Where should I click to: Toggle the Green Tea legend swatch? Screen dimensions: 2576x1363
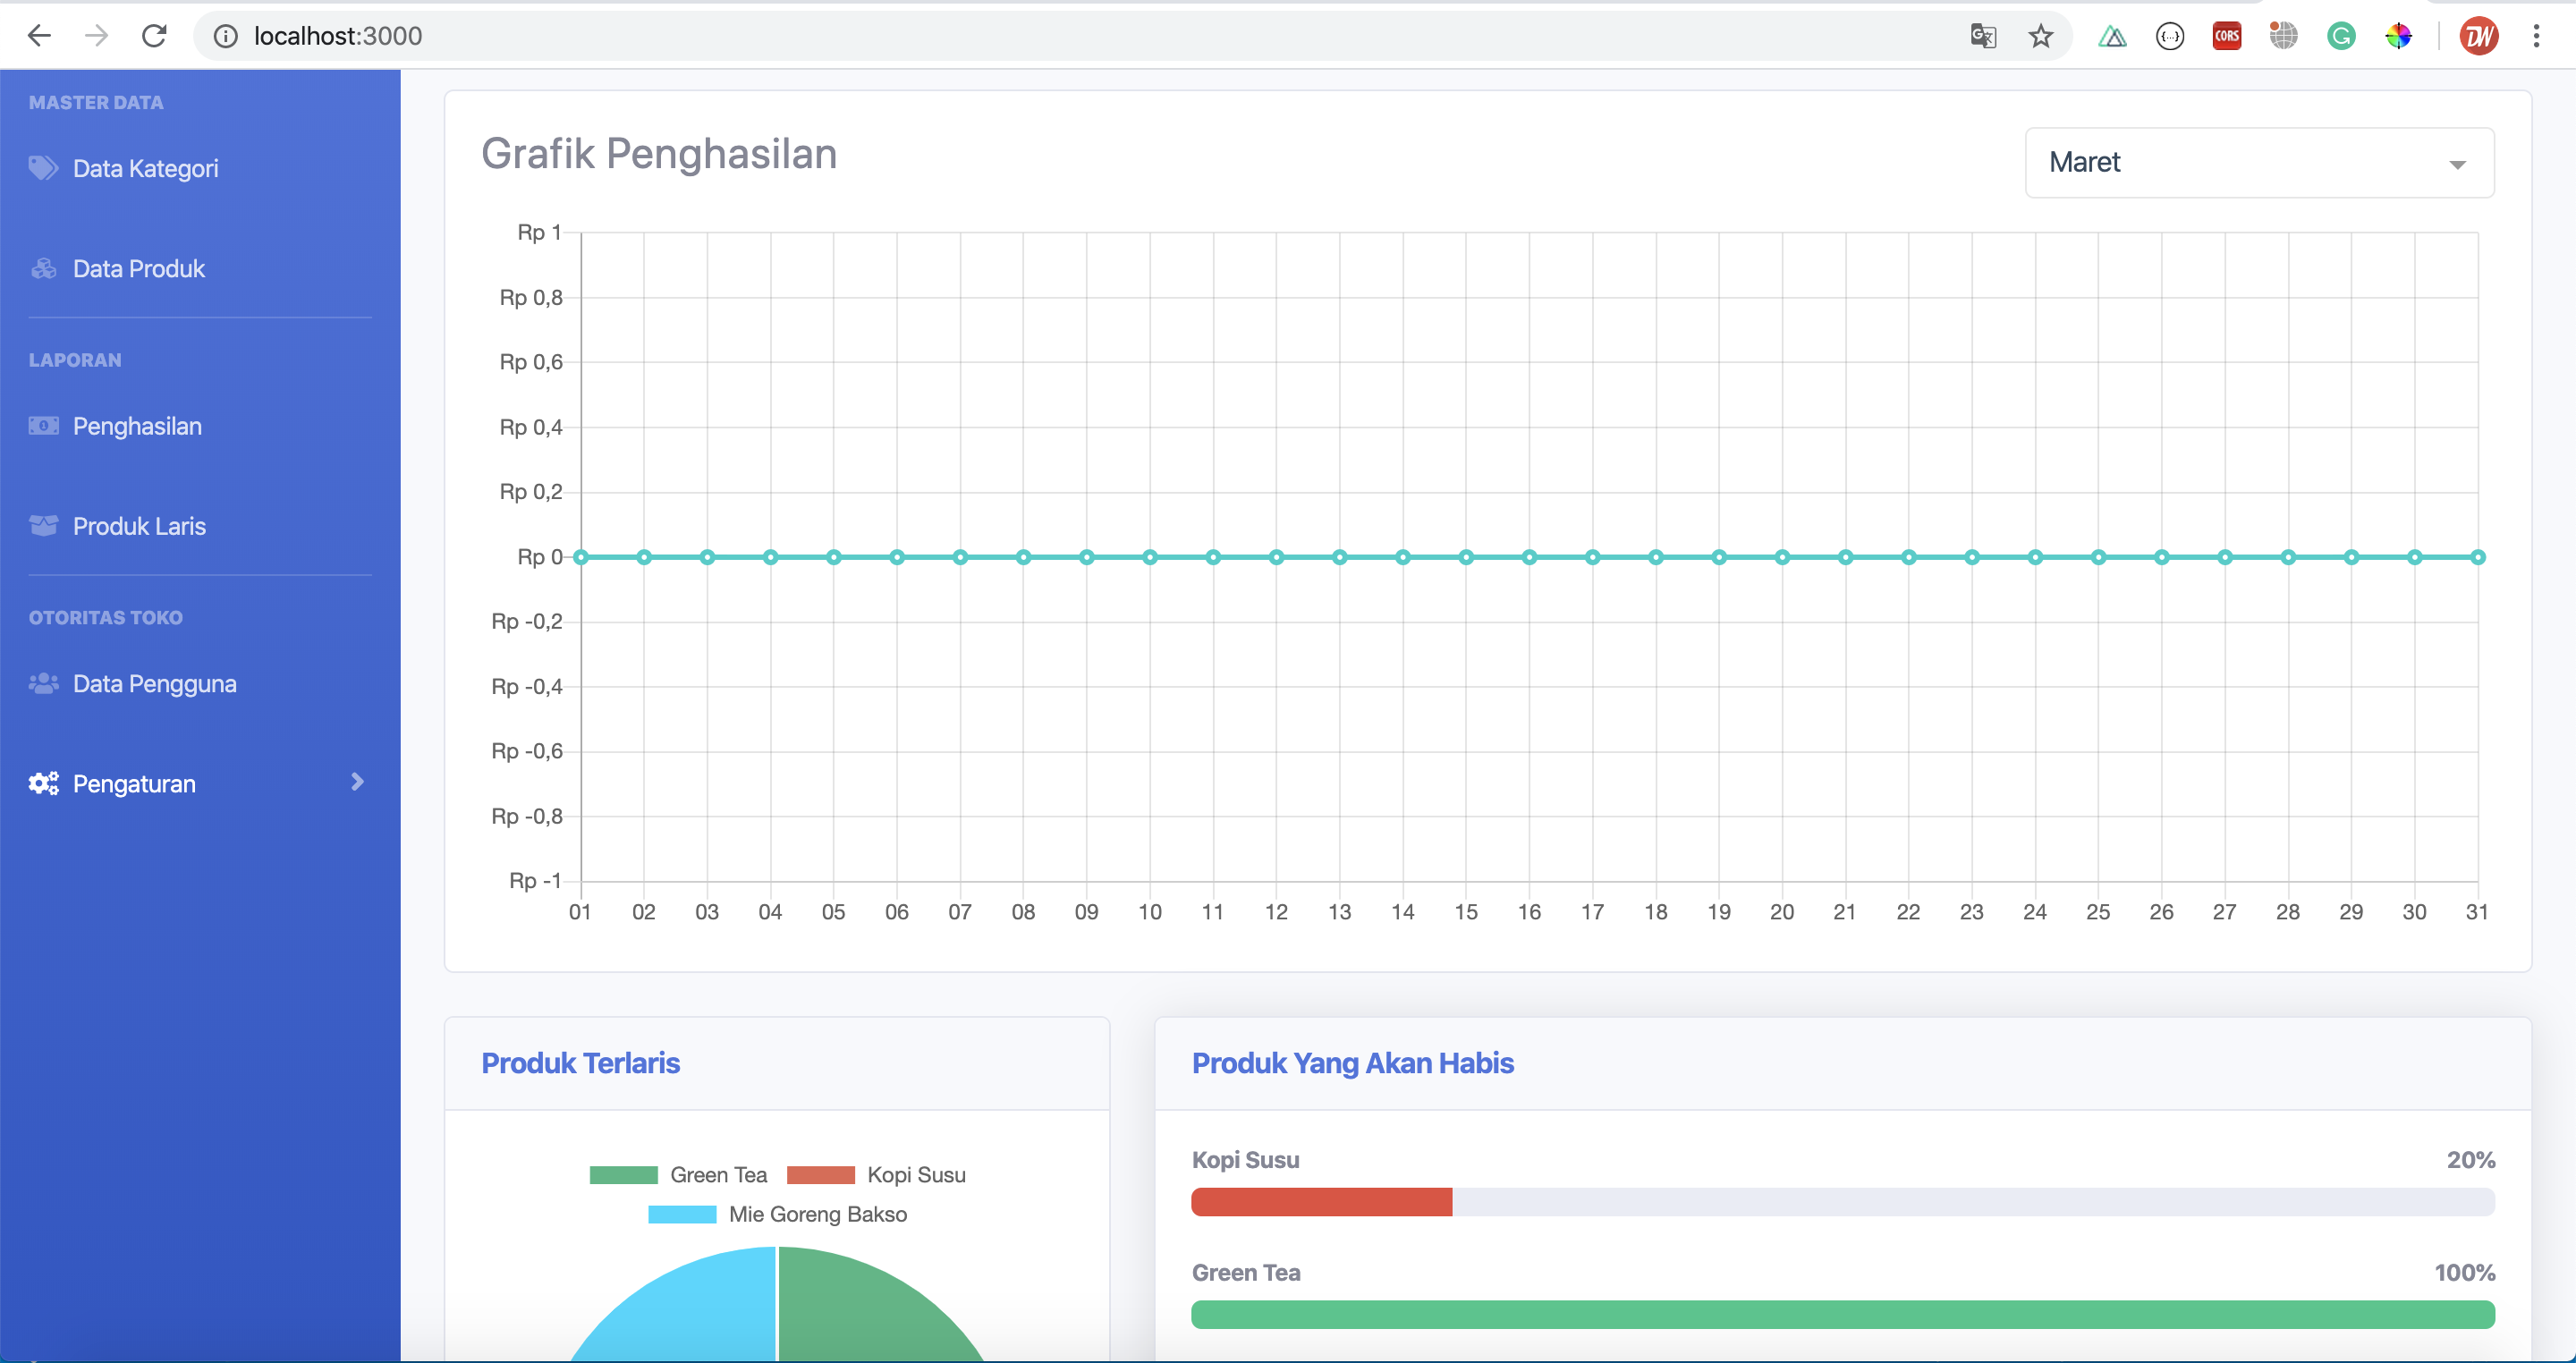[x=623, y=1175]
